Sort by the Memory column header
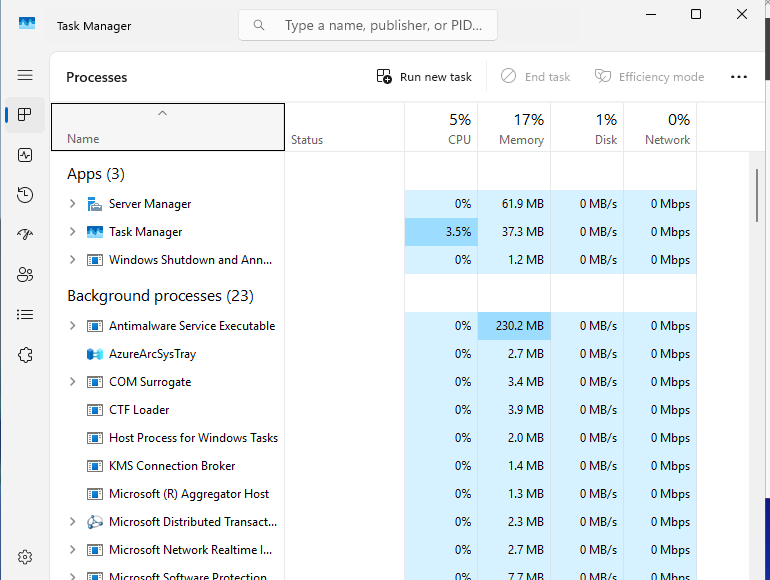The width and height of the screenshot is (770, 580). (x=514, y=127)
